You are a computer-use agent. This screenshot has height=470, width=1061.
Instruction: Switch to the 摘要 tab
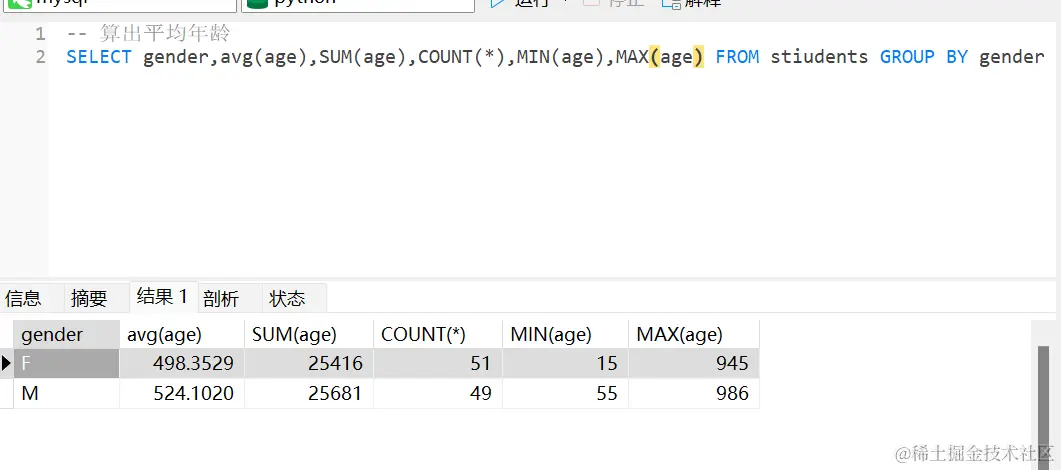tap(89, 298)
